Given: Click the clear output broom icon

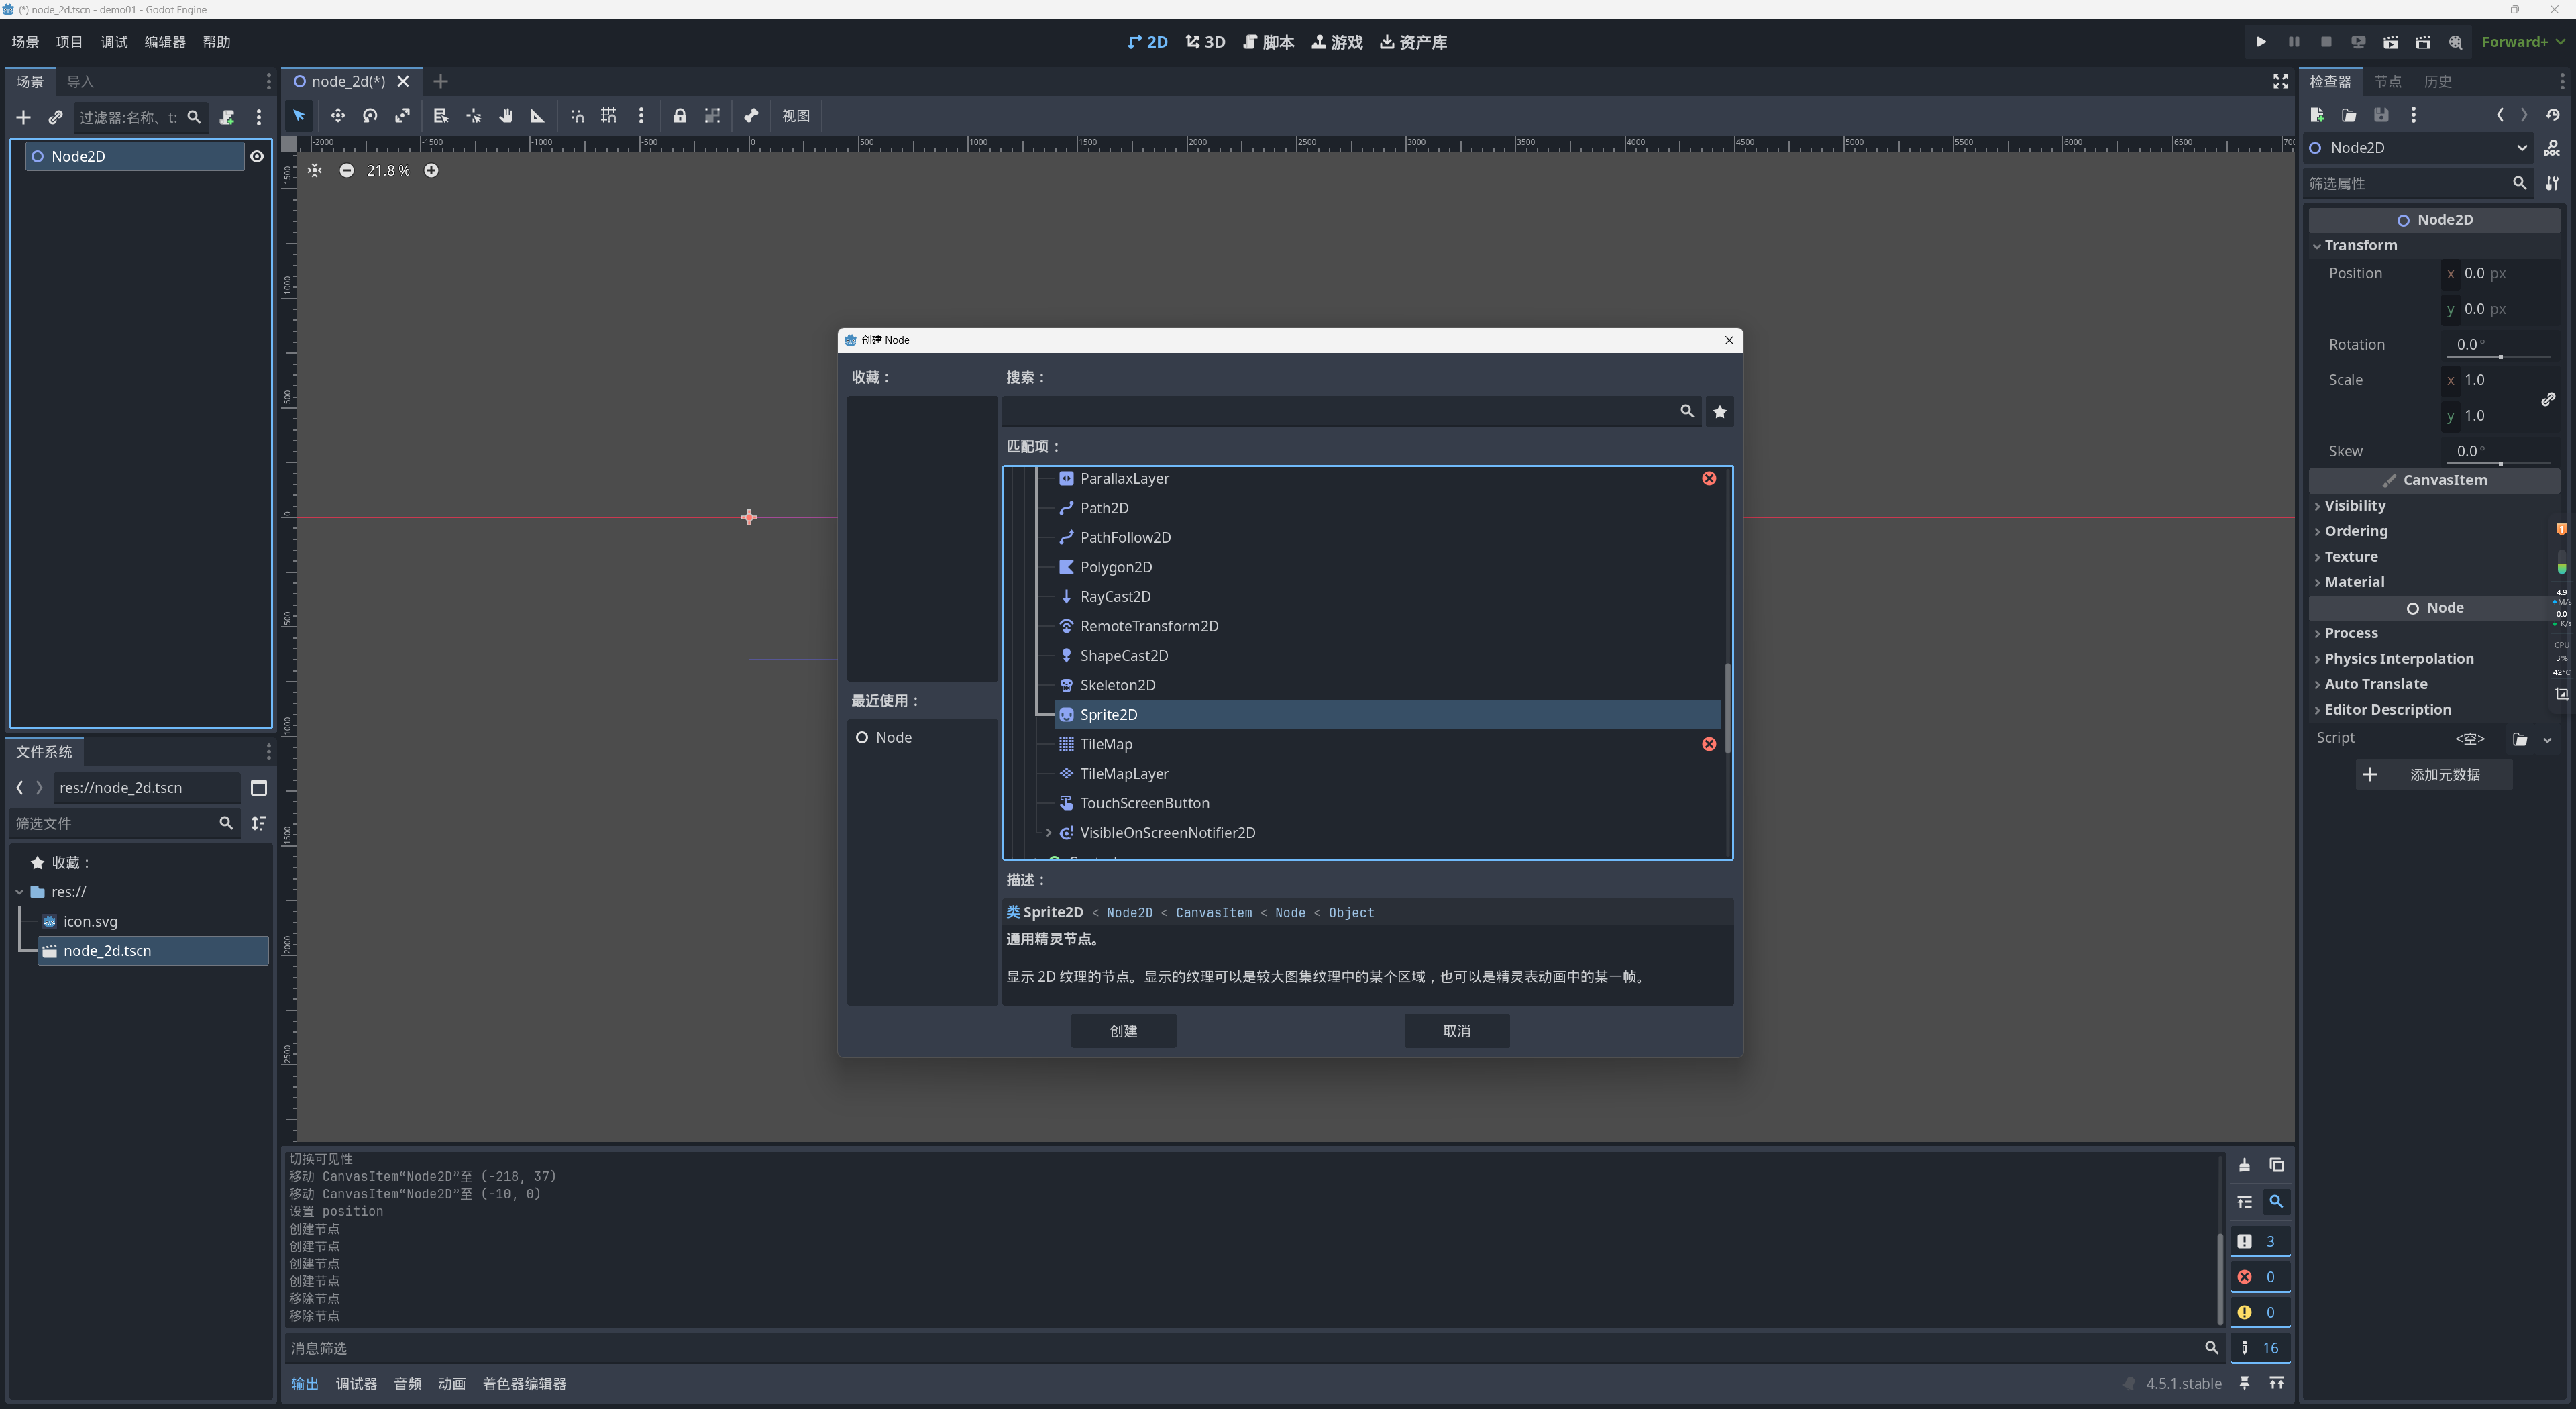Looking at the screenshot, I should pos(2244,1166).
